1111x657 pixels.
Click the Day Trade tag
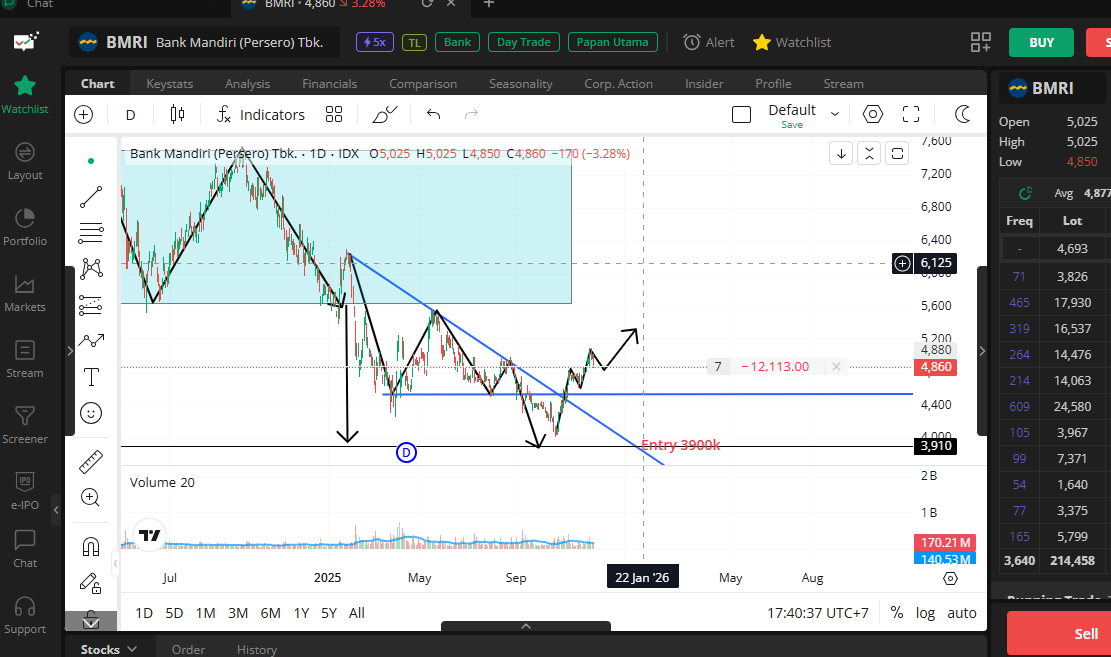click(524, 42)
